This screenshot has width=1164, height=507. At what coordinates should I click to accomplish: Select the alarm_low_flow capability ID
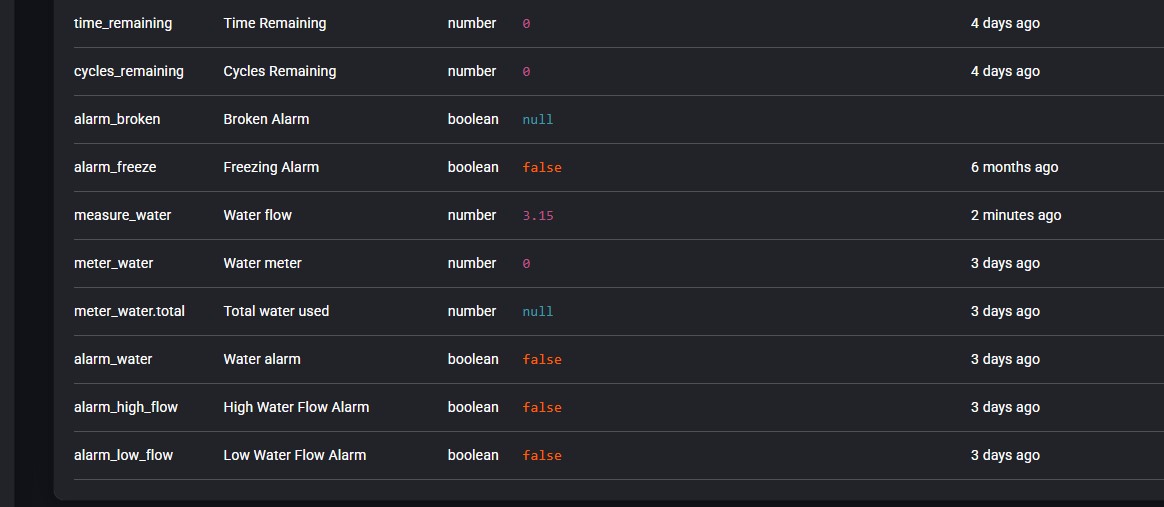[123, 455]
